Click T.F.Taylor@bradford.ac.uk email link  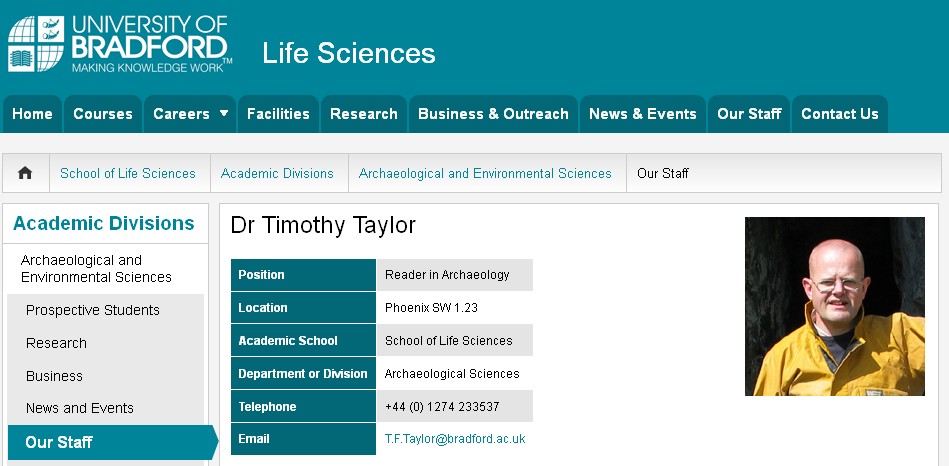tap(455, 439)
